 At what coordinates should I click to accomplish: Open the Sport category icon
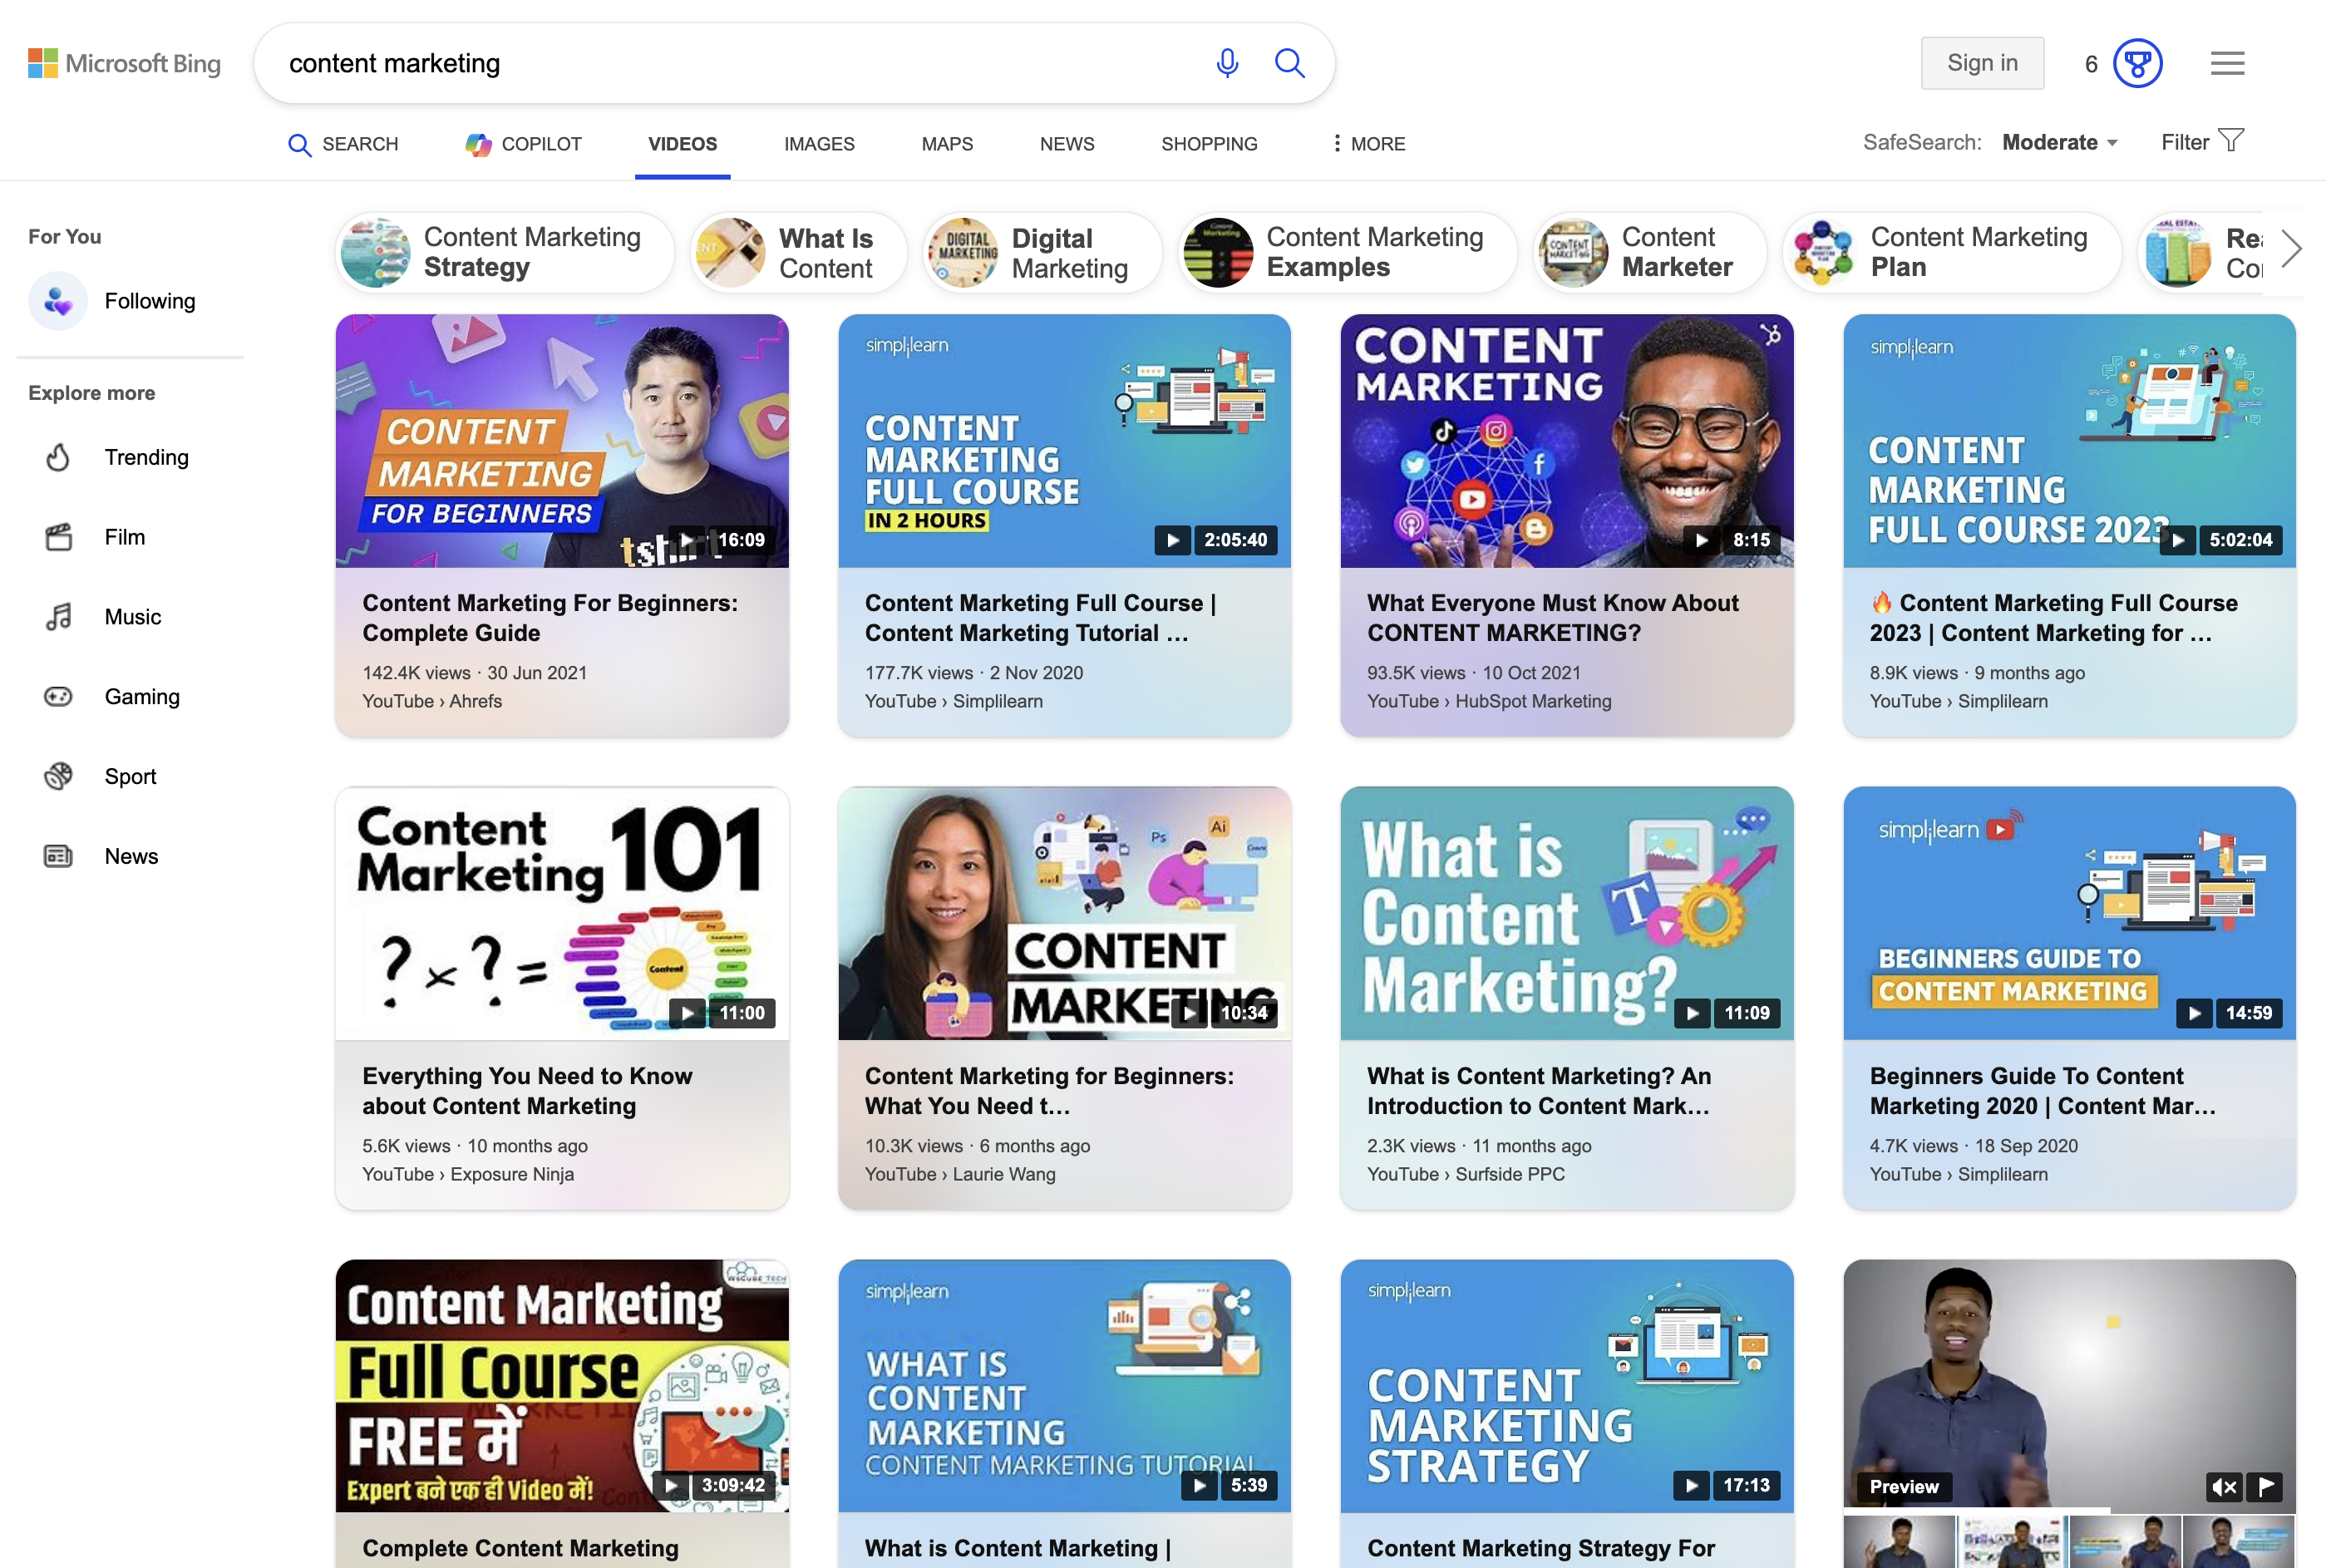(57, 776)
